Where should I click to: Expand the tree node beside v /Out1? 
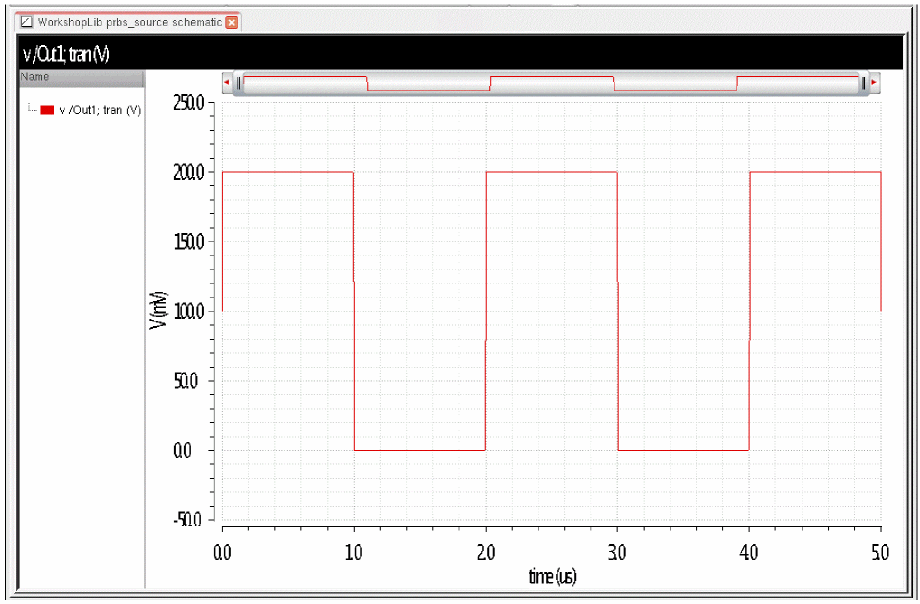pos(32,109)
